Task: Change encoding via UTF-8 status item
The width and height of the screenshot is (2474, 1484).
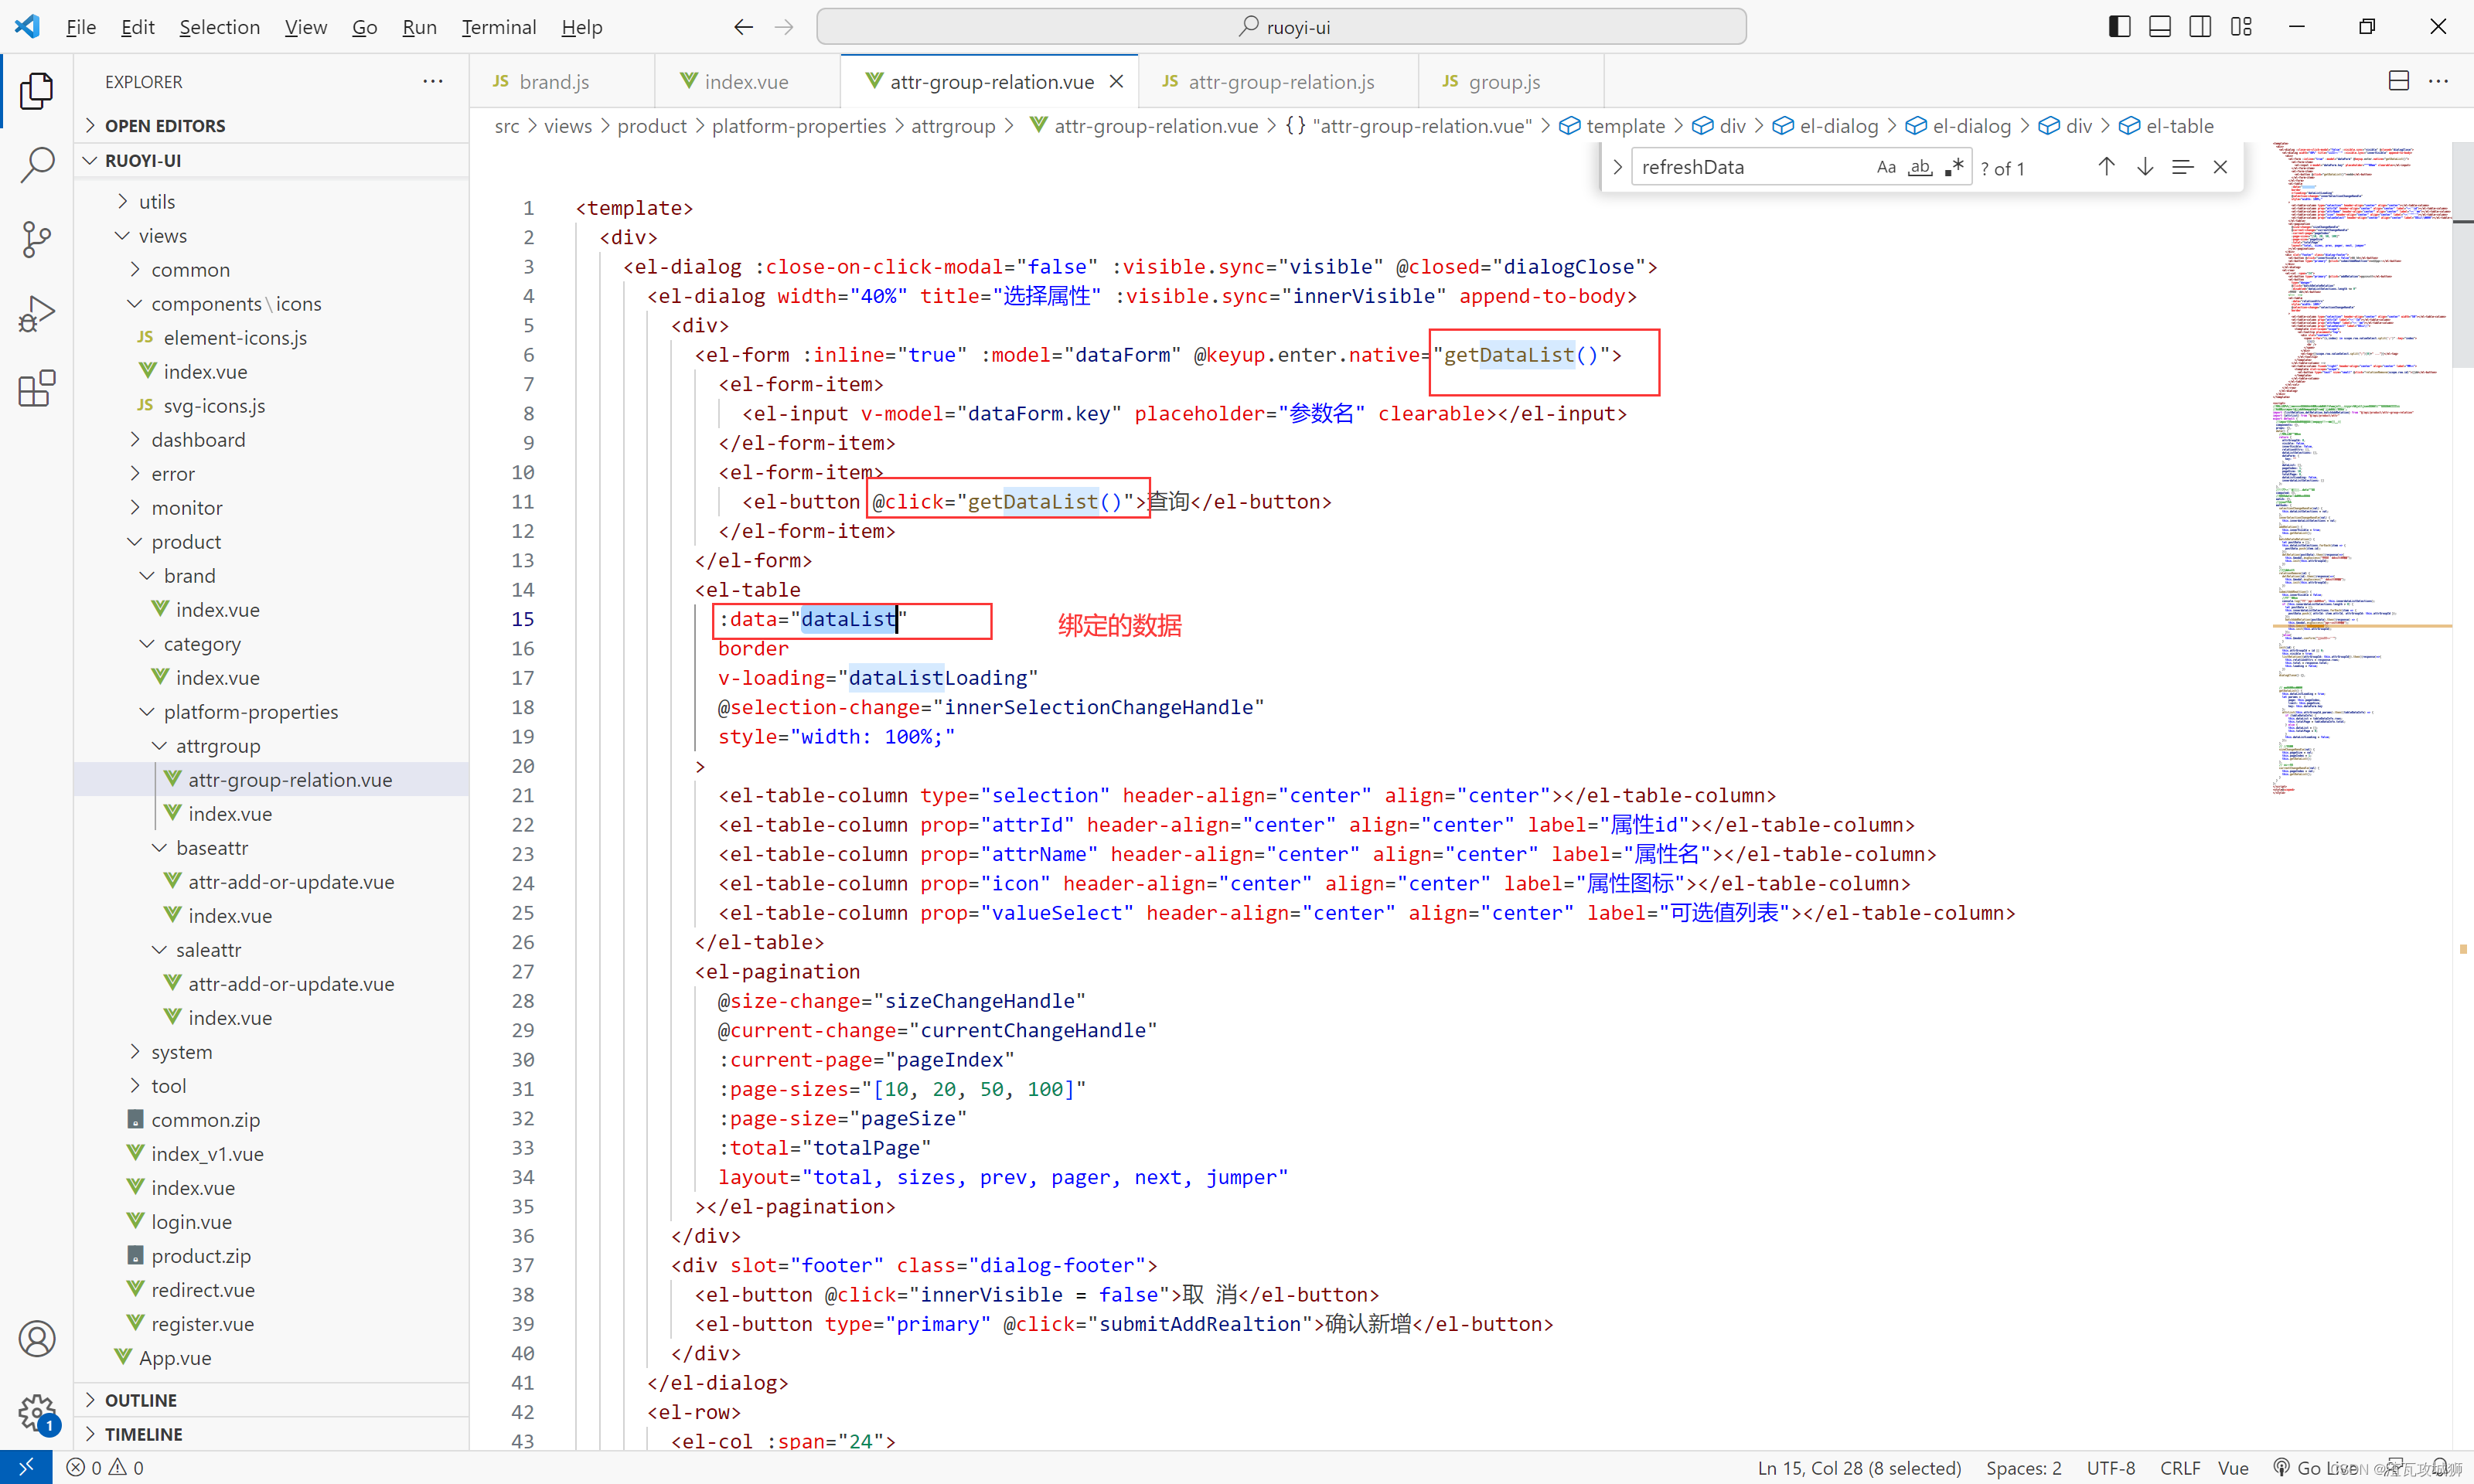Action: tap(2110, 1467)
